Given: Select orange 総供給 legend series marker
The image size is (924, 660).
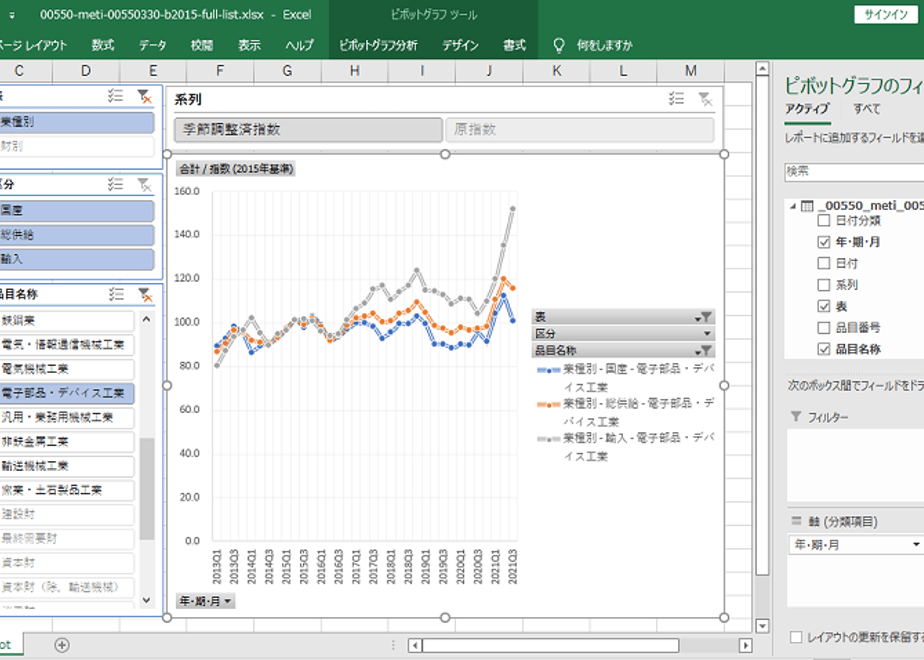Looking at the screenshot, I should tap(548, 404).
